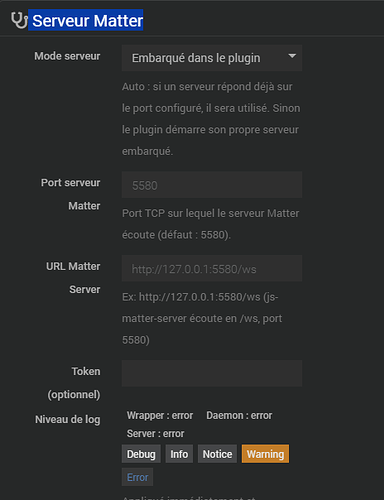Open the Mode serveur dropdown
This screenshot has height=500, width=384.
(212, 58)
